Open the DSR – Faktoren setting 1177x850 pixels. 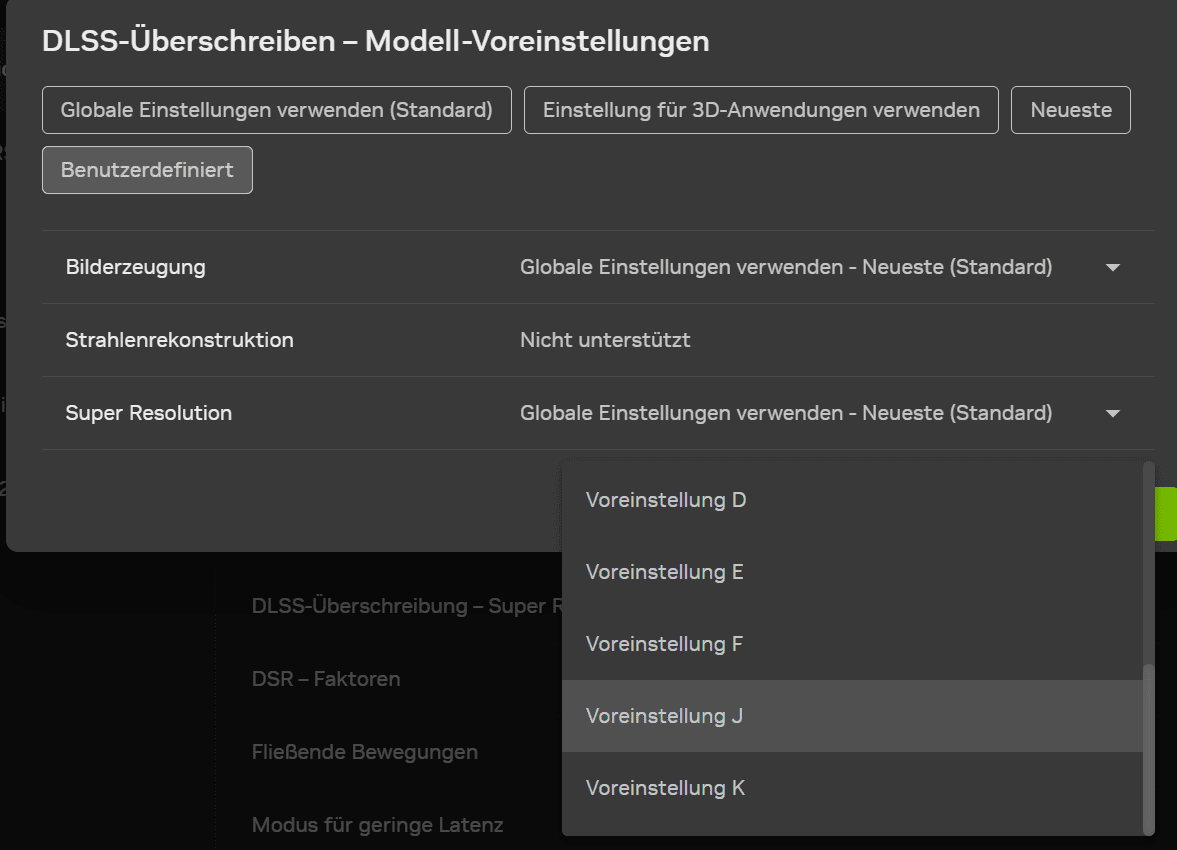tap(326, 679)
